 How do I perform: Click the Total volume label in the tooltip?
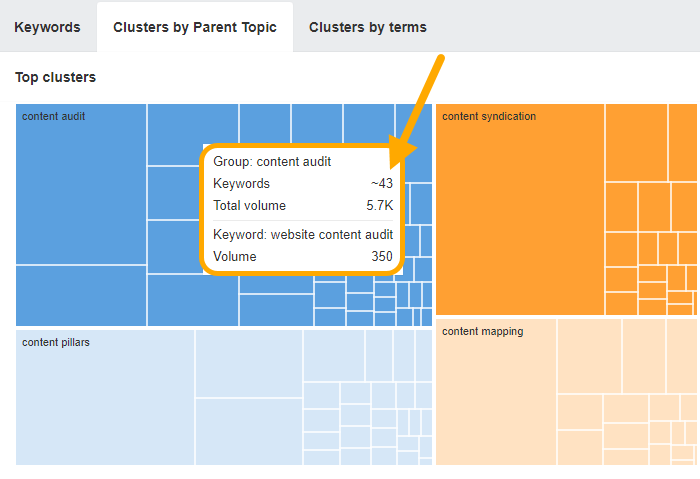[x=249, y=206]
